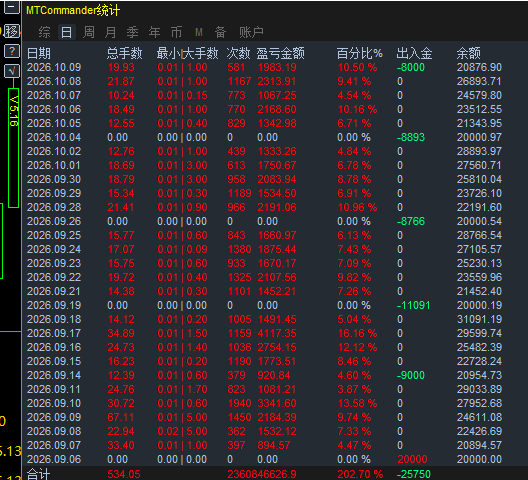Click balance 20000.00
The width and height of the screenshot is (528, 480).
click(479, 459)
